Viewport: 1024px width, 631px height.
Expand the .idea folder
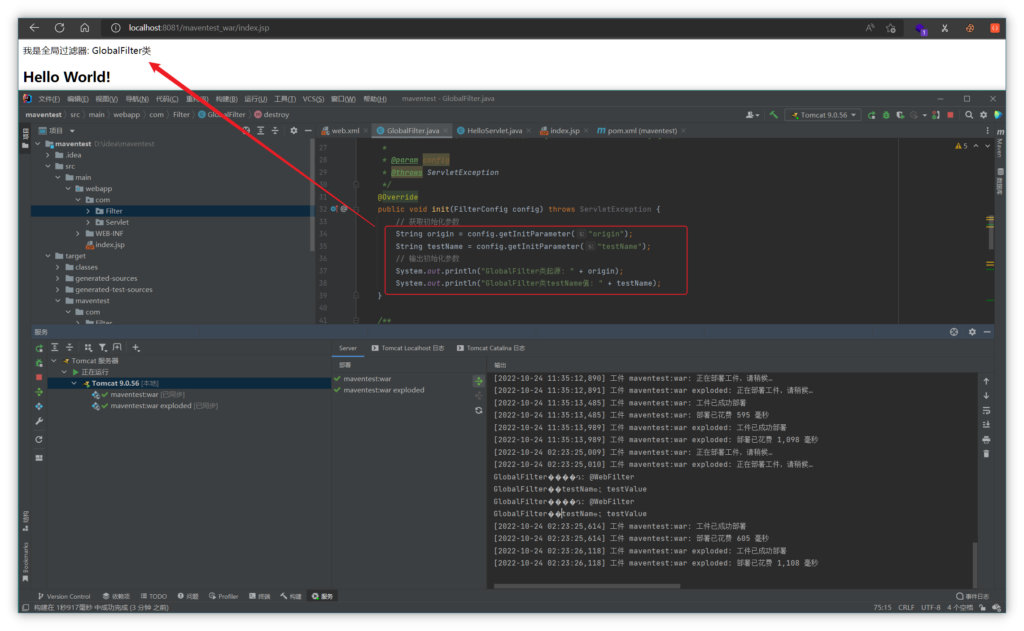tap(48, 155)
